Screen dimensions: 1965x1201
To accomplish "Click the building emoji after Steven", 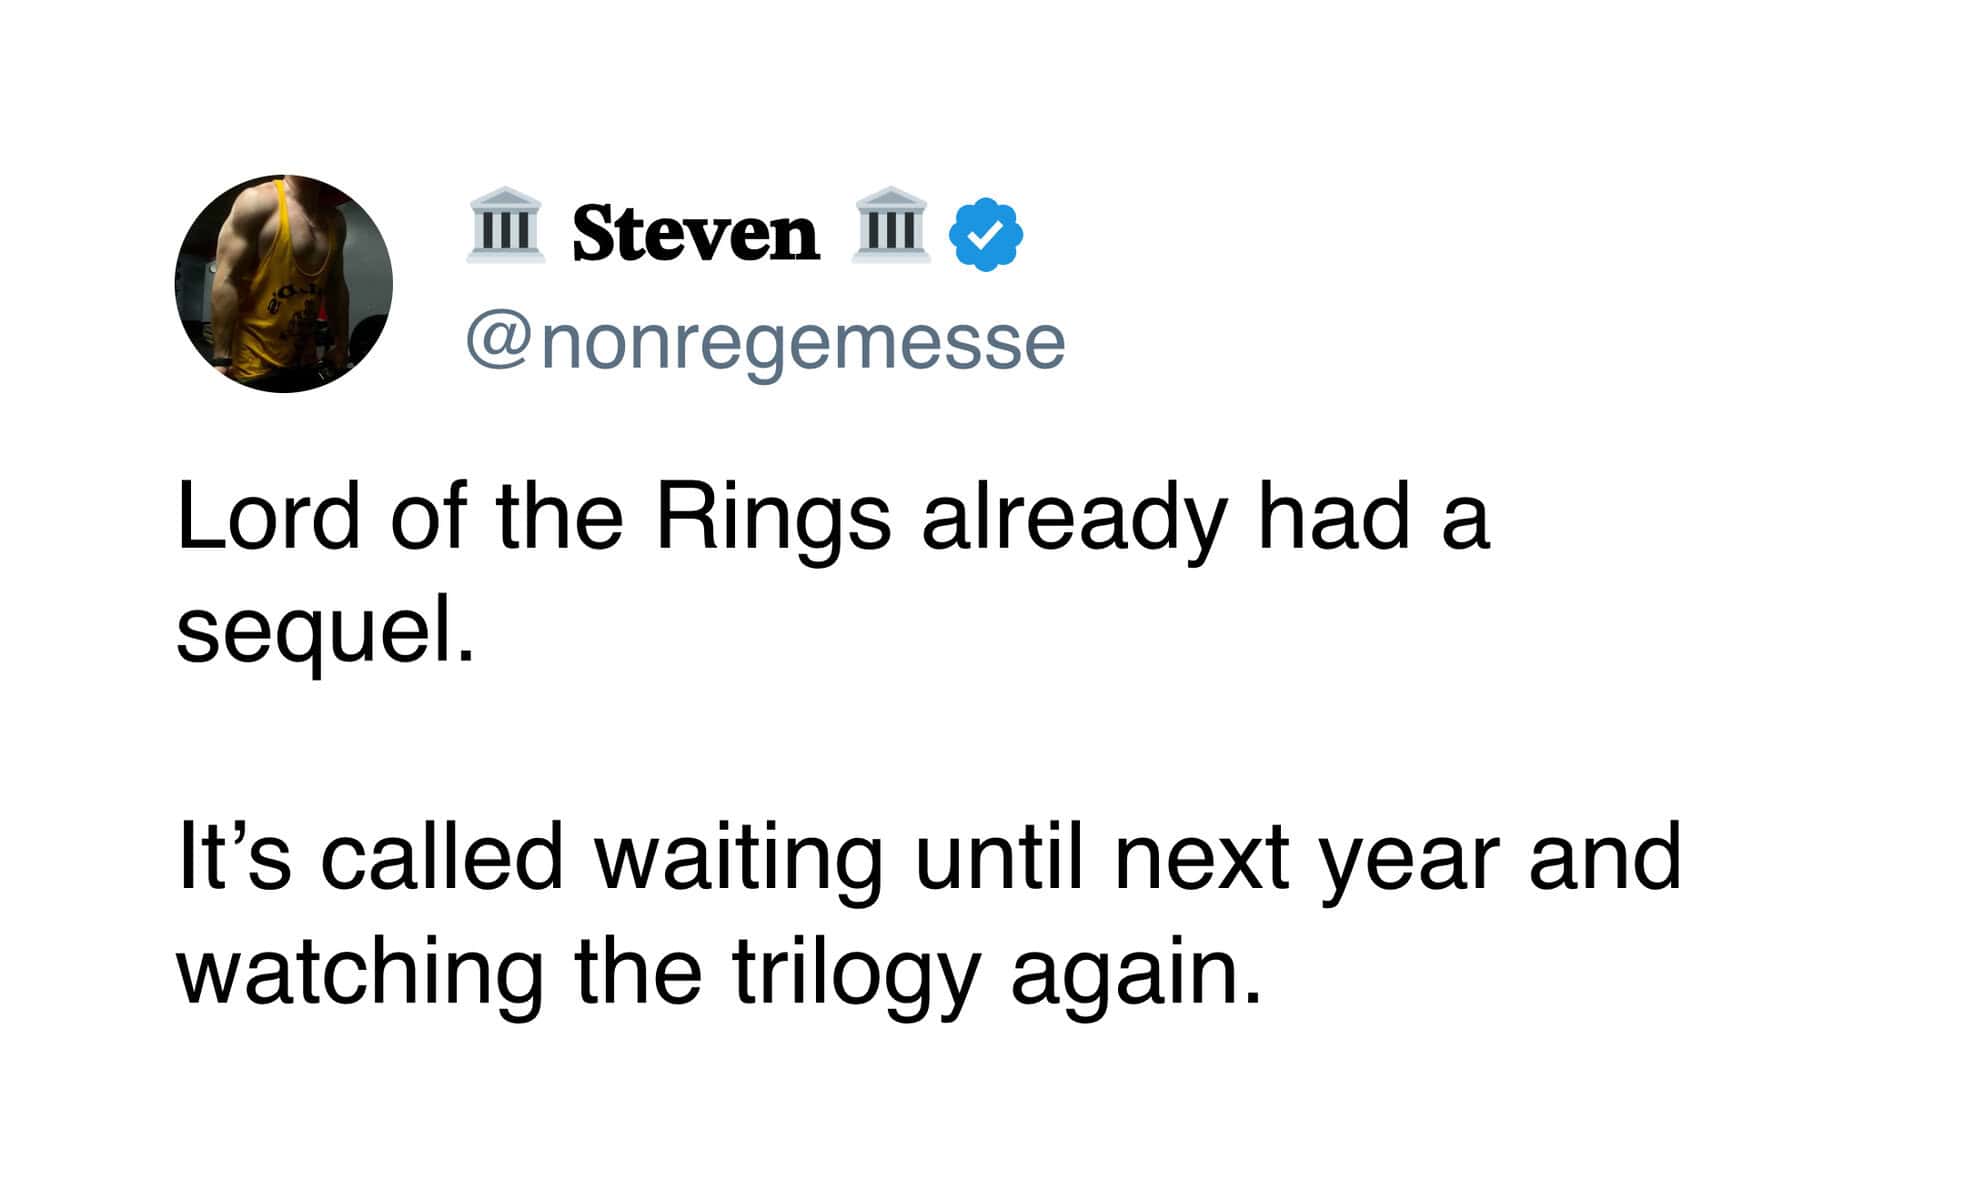I will 891,226.
